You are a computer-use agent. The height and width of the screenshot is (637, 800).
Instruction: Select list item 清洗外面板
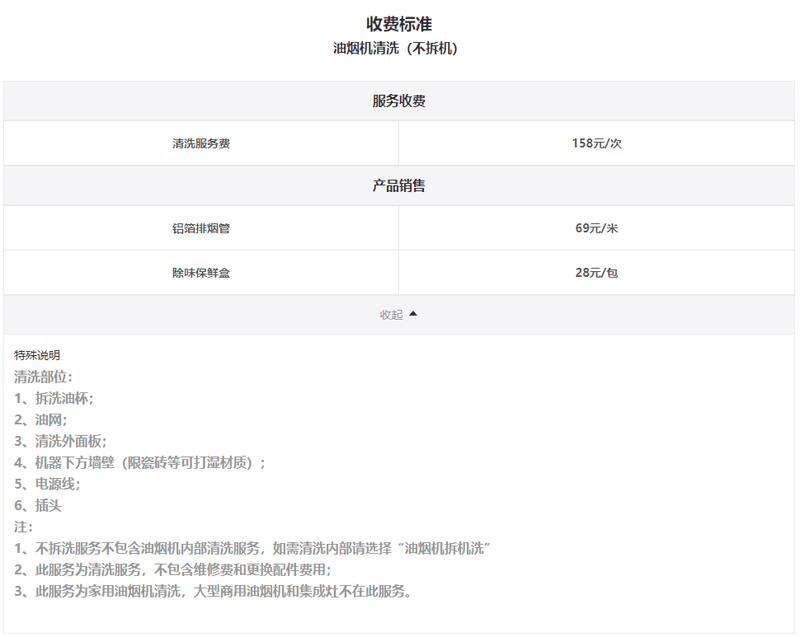(60, 441)
